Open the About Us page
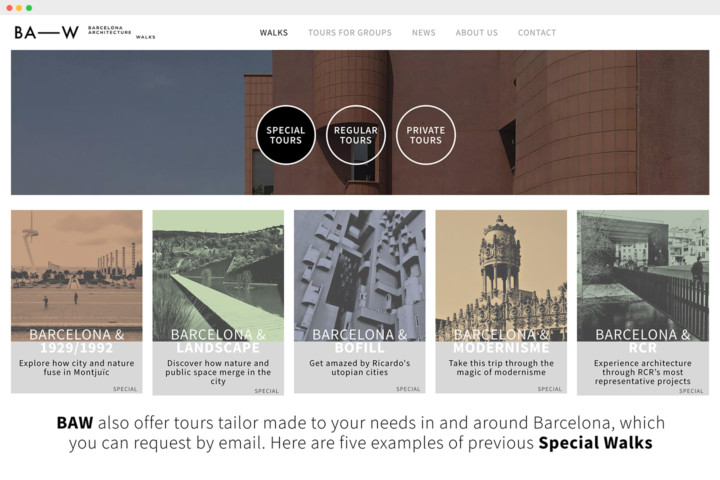Image resolution: width=720 pixels, height=480 pixels. pyautogui.click(x=476, y=33)
